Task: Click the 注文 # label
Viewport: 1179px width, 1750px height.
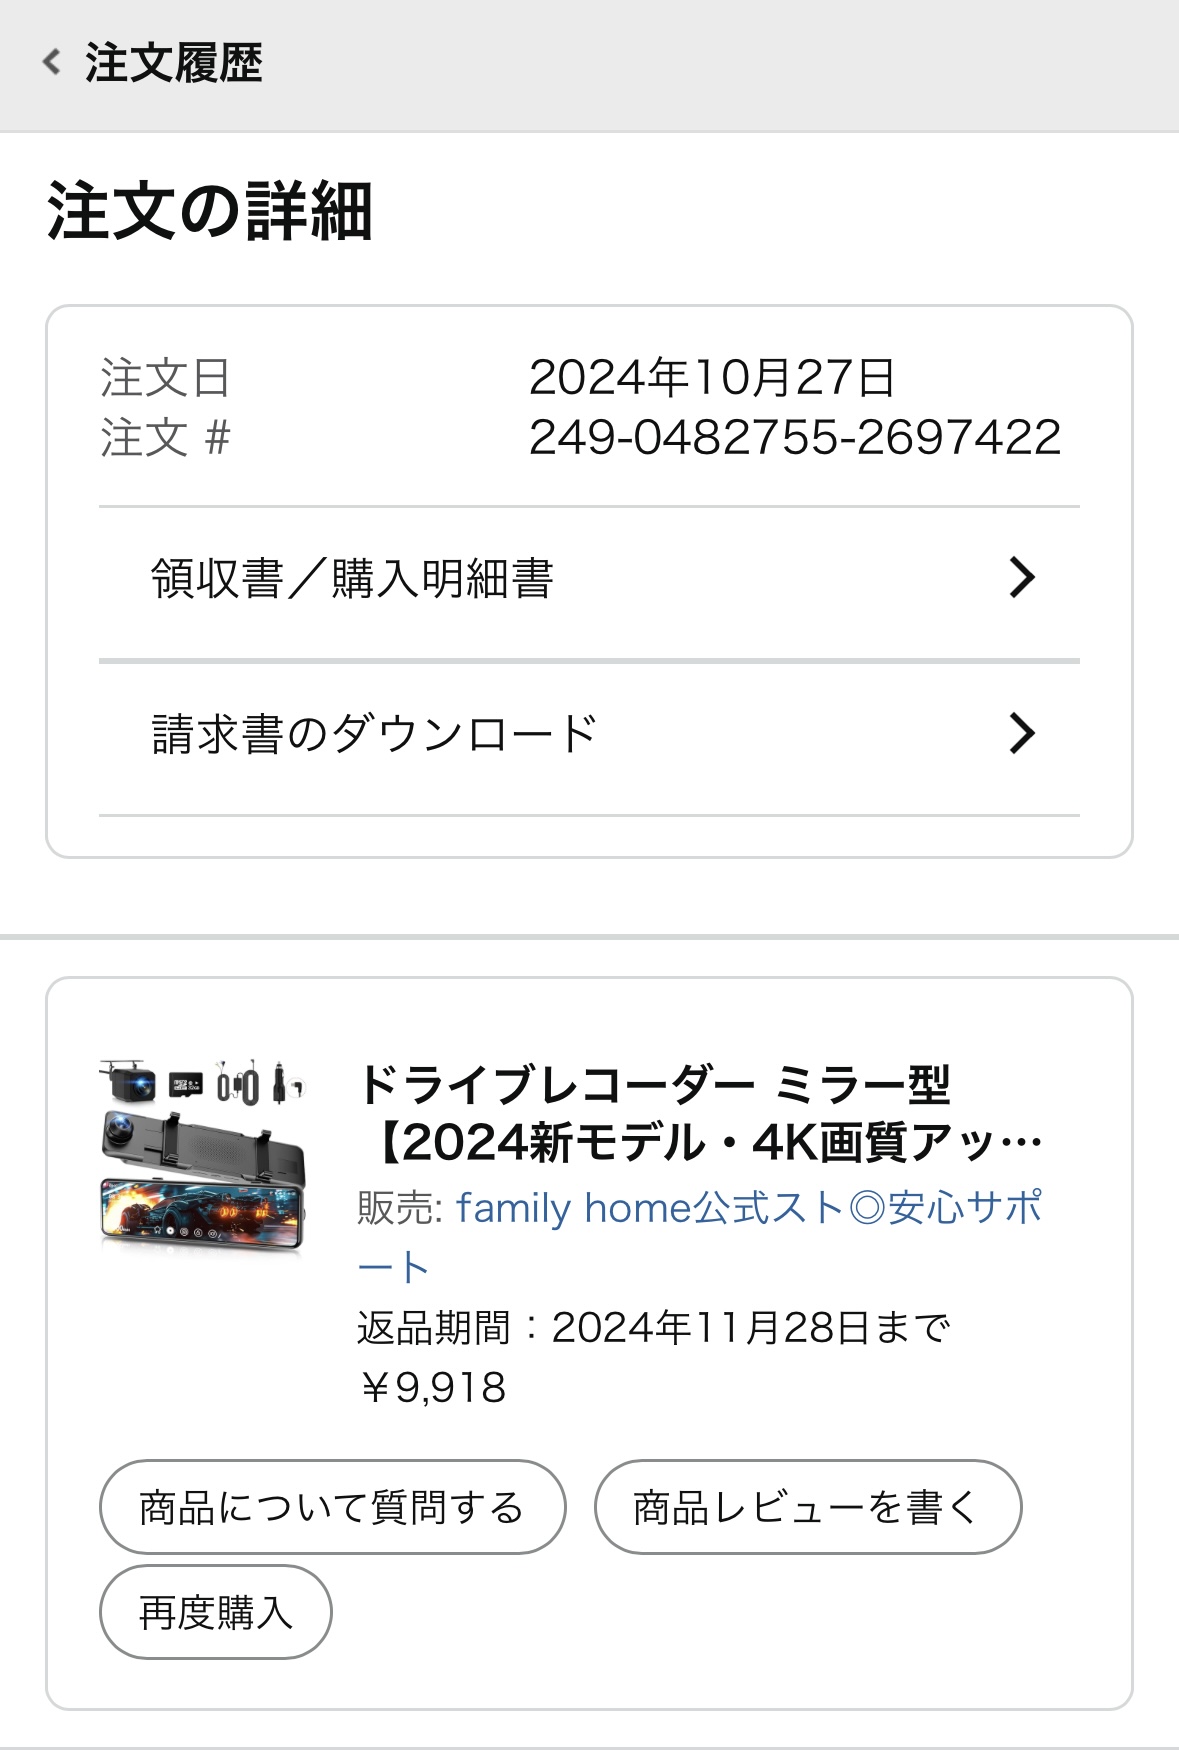Action: (x=165, y=438)
